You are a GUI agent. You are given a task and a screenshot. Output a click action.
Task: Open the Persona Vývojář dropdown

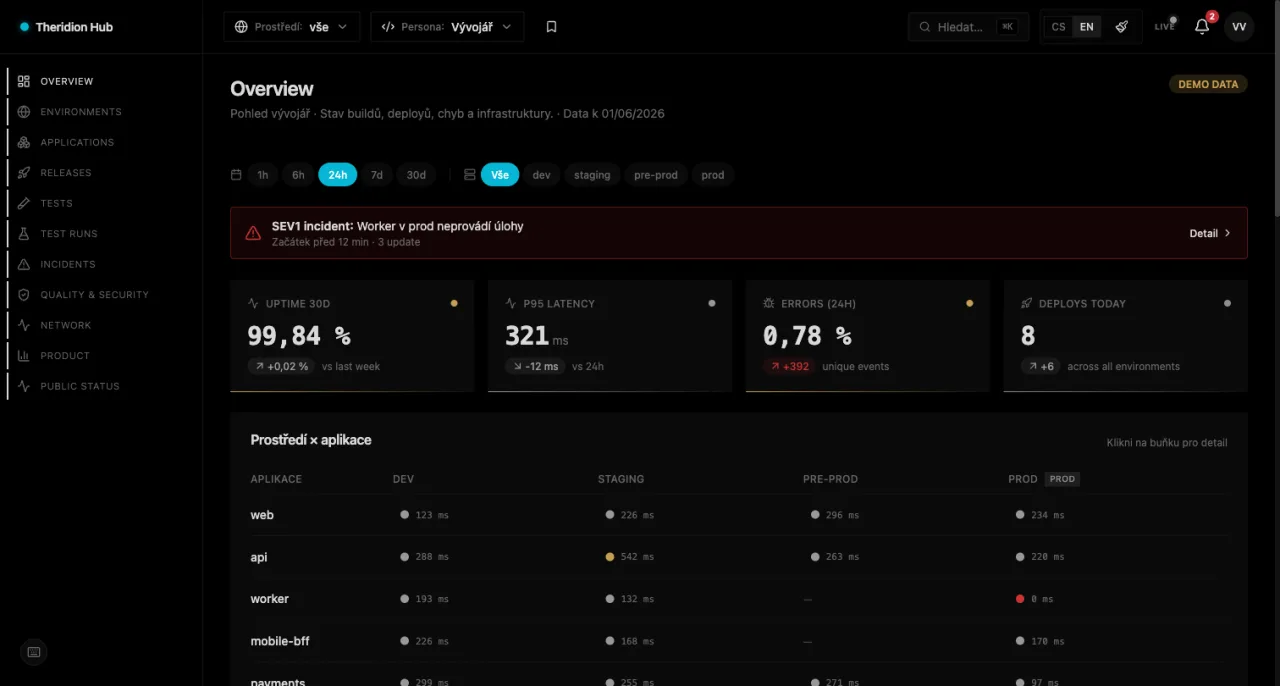[447, 27]
